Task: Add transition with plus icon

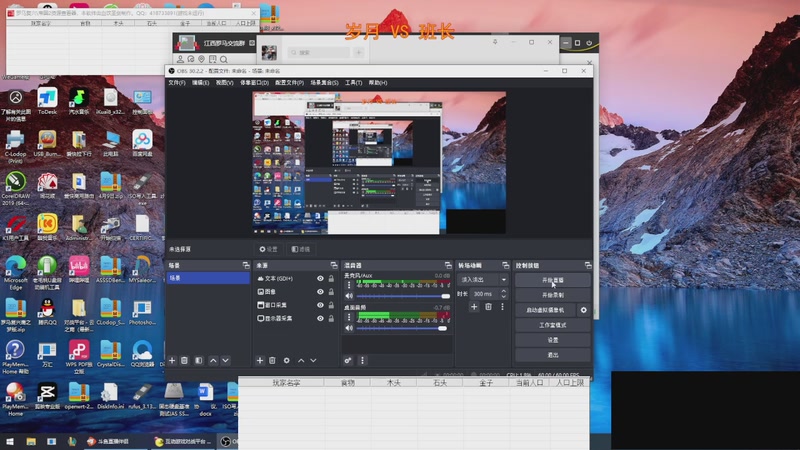Action: click(474, 307)
